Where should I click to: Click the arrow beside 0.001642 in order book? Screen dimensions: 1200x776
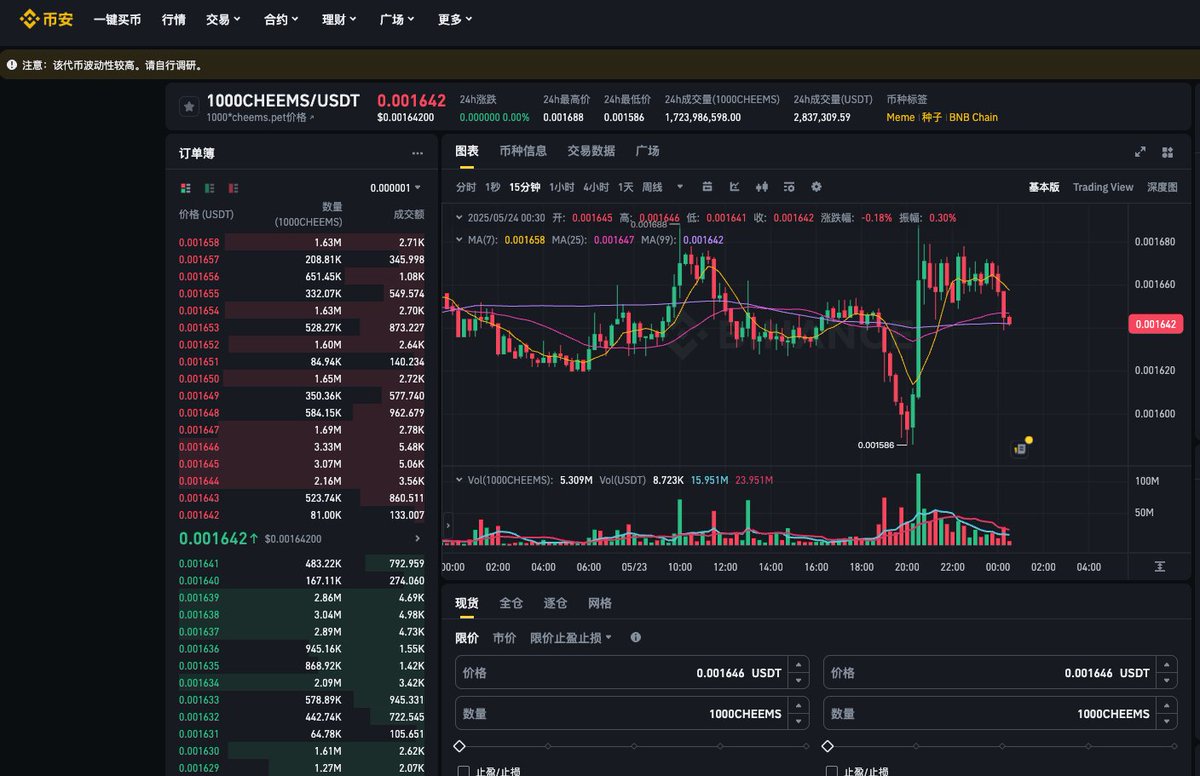click(x=417, y=539)
